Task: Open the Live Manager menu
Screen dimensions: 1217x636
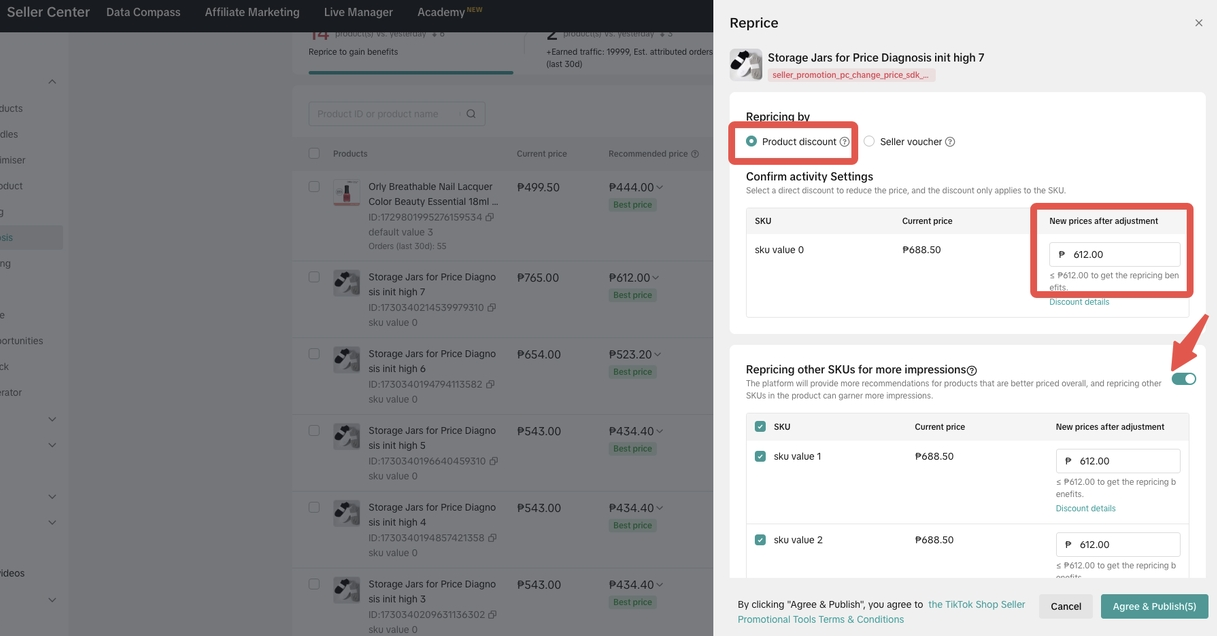Action: pos(358,12)
